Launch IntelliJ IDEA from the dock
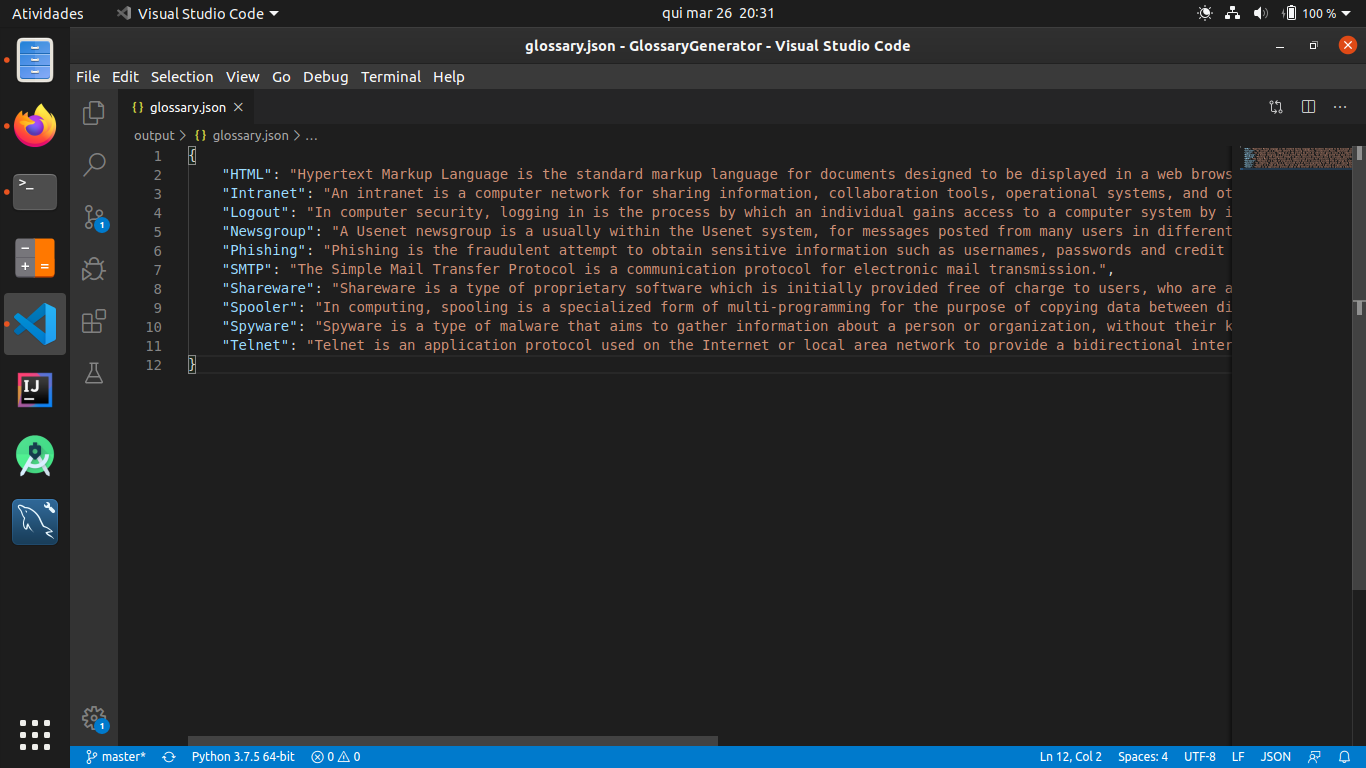This screenshot has width=1366, height=768. (35, 390)
